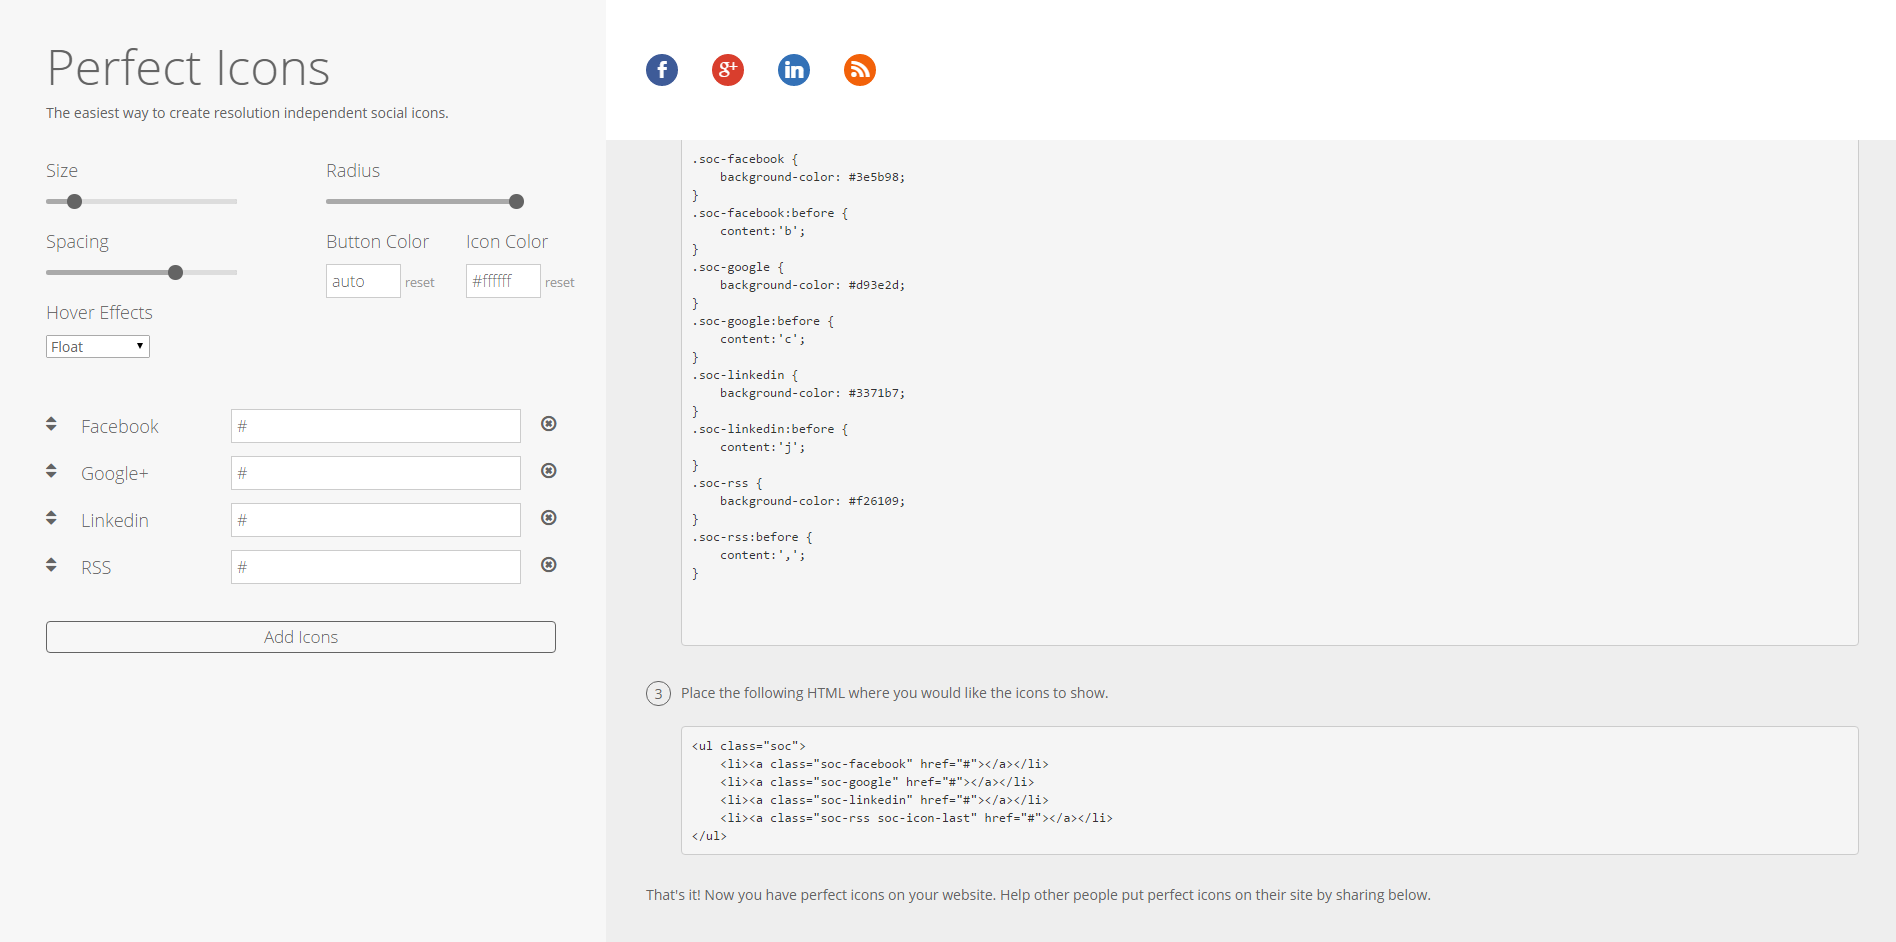Focus the Icon Color #ffffff field
Screen dimensions: 1896x942
click(x=503, y=281)
